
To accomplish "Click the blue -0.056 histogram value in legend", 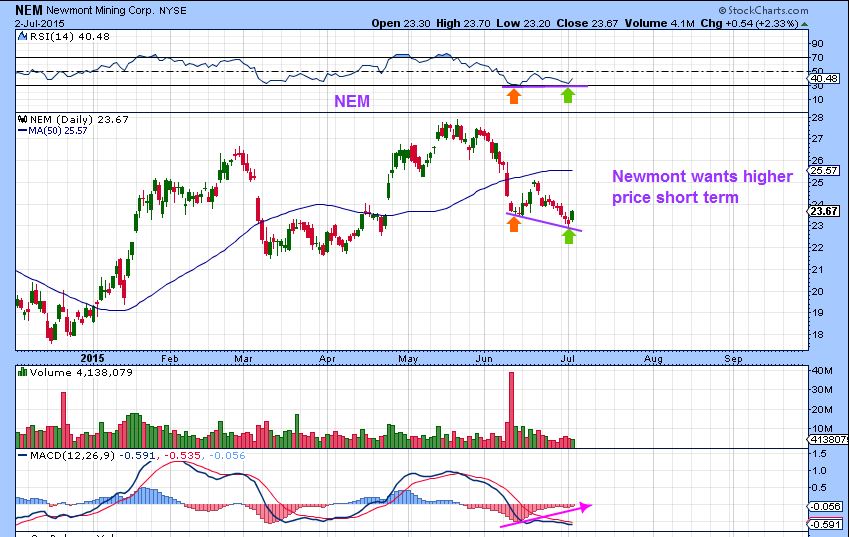I will tap(227, 455).
